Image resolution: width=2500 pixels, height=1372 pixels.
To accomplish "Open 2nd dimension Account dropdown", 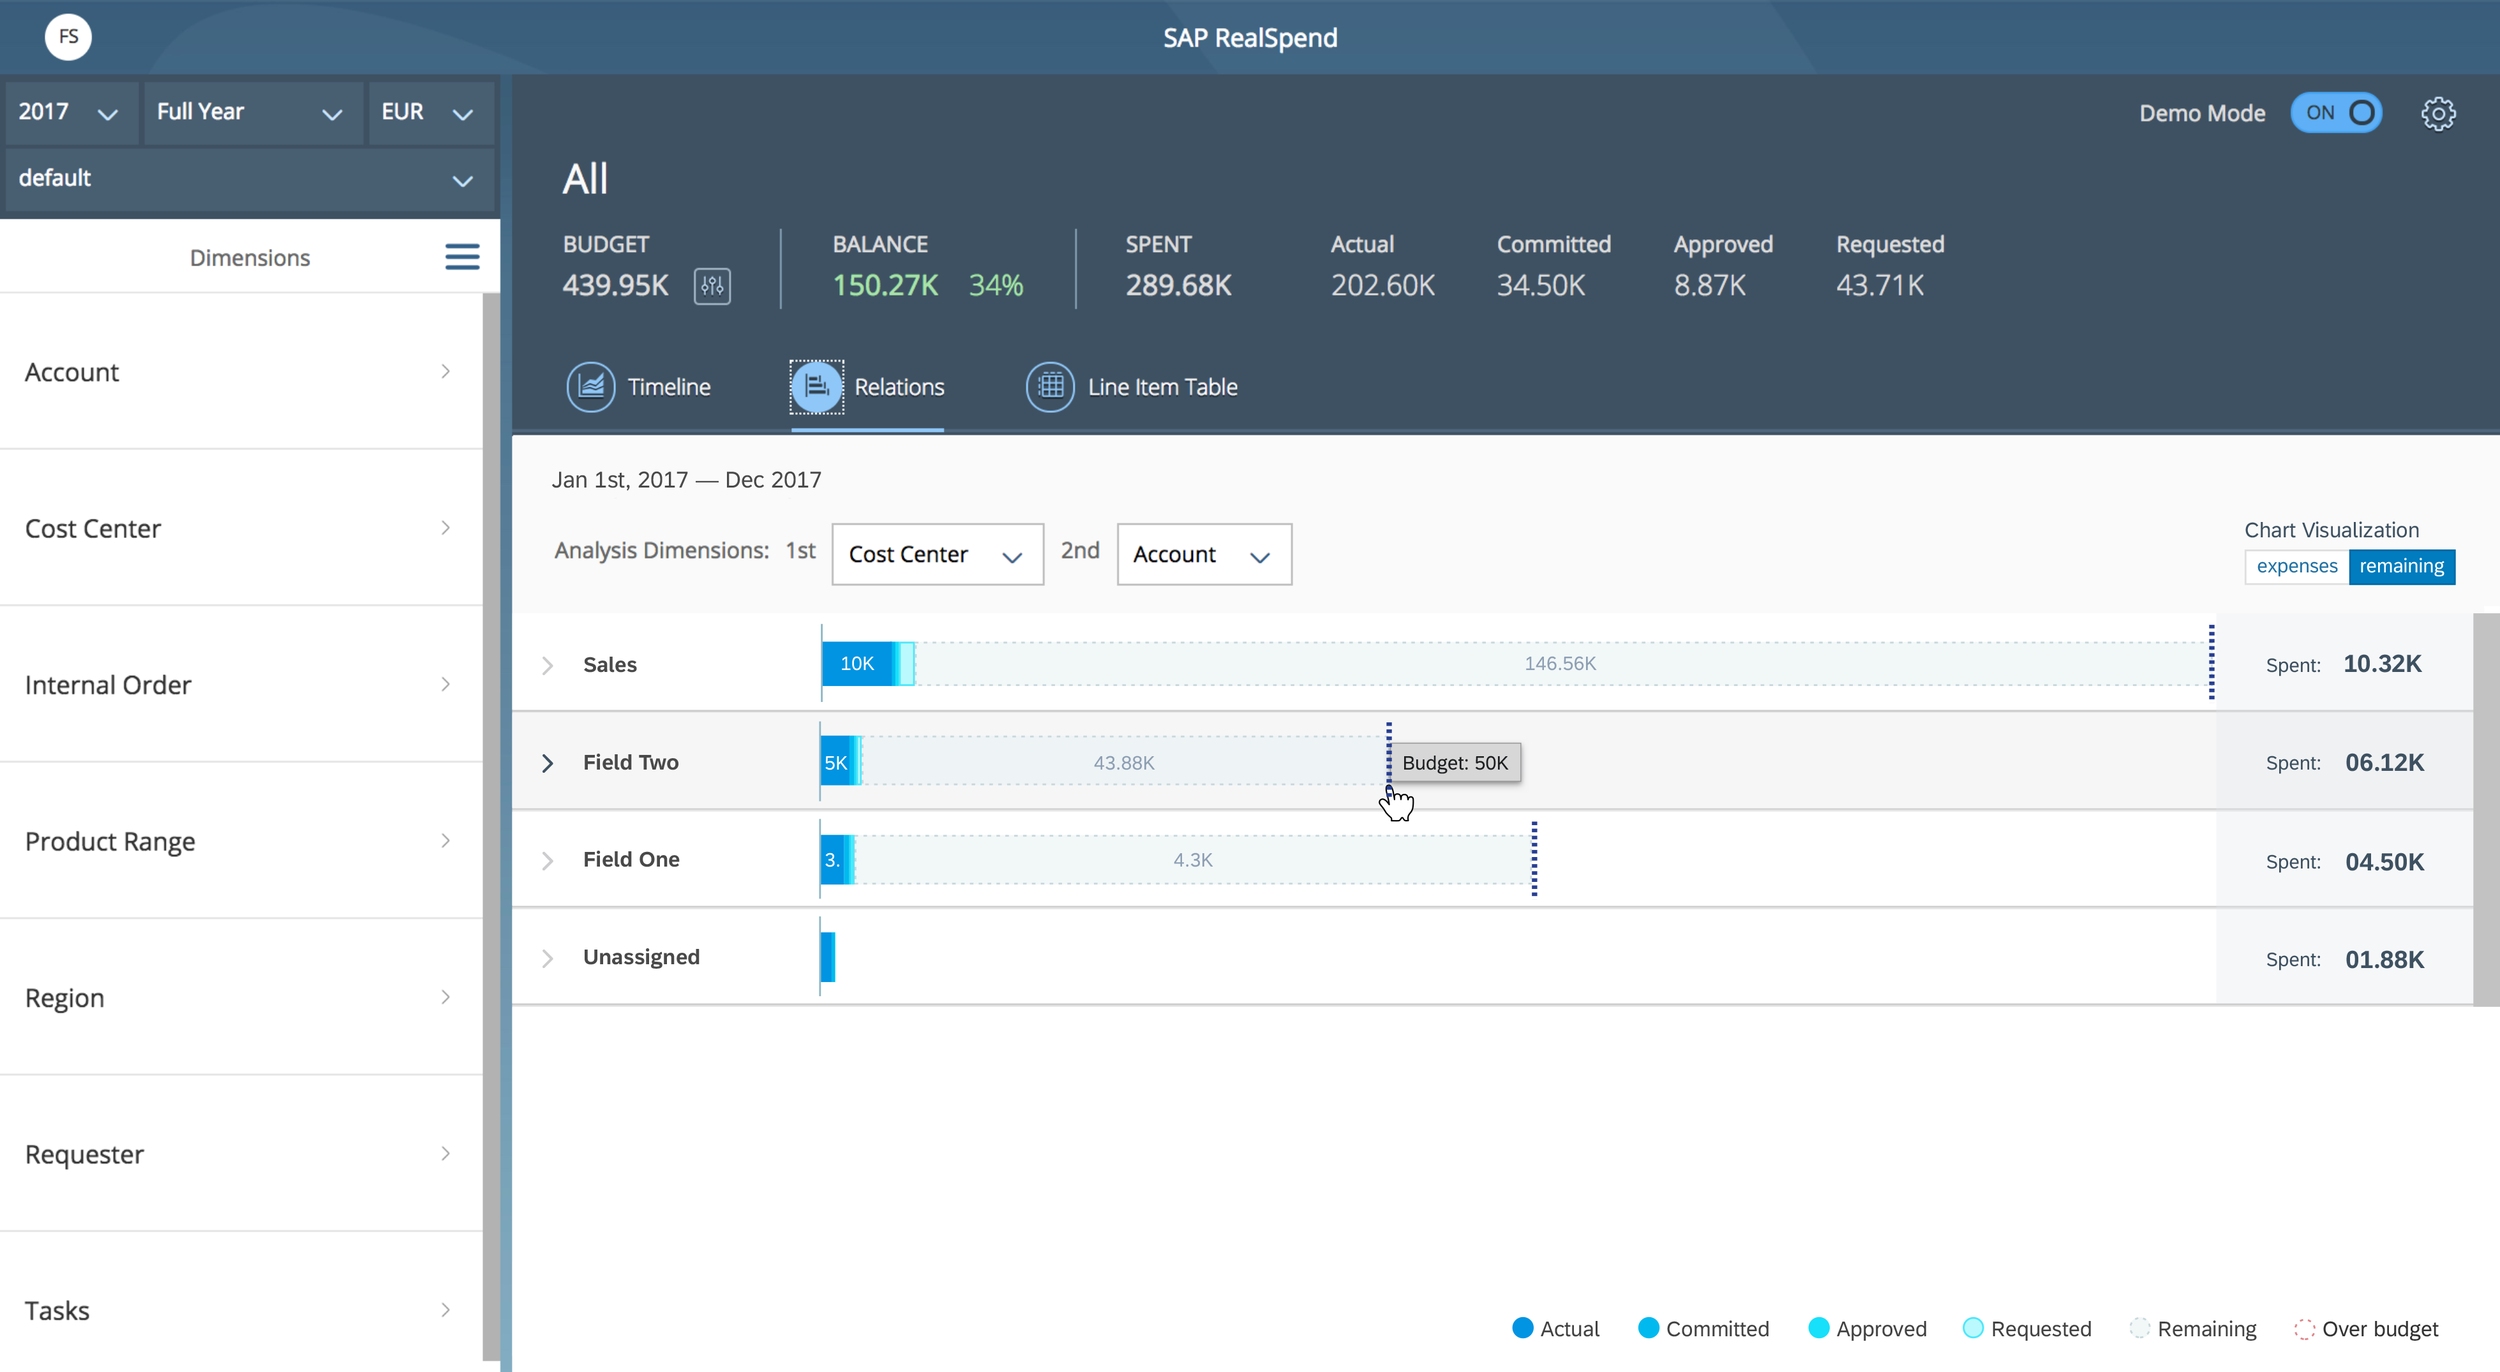I will (1203, 554).
